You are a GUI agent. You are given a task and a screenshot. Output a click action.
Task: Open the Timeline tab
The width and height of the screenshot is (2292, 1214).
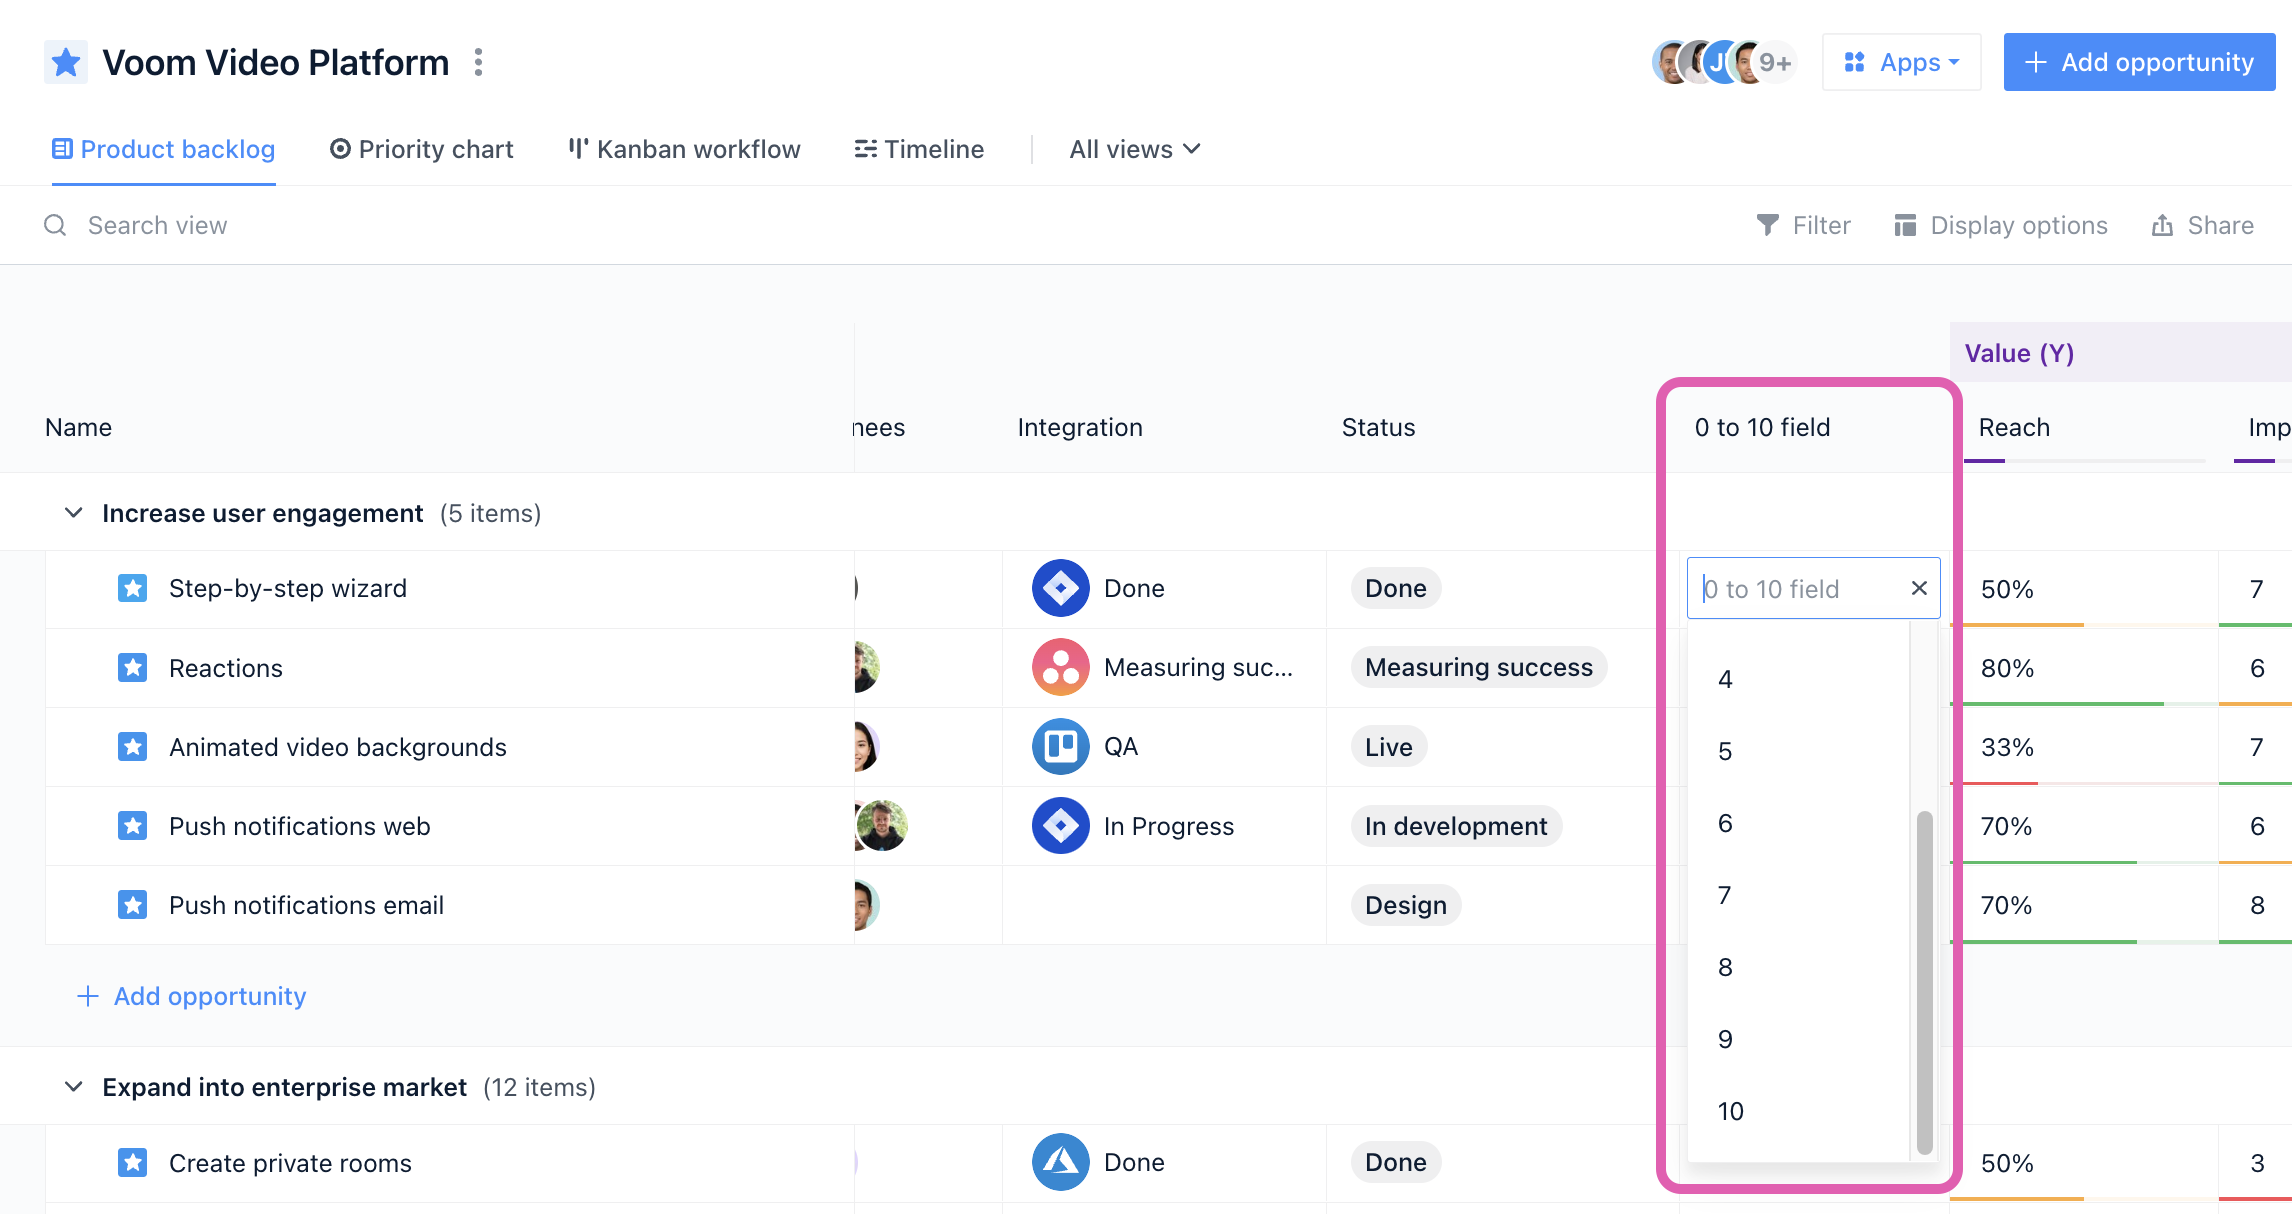click(919, 149)
